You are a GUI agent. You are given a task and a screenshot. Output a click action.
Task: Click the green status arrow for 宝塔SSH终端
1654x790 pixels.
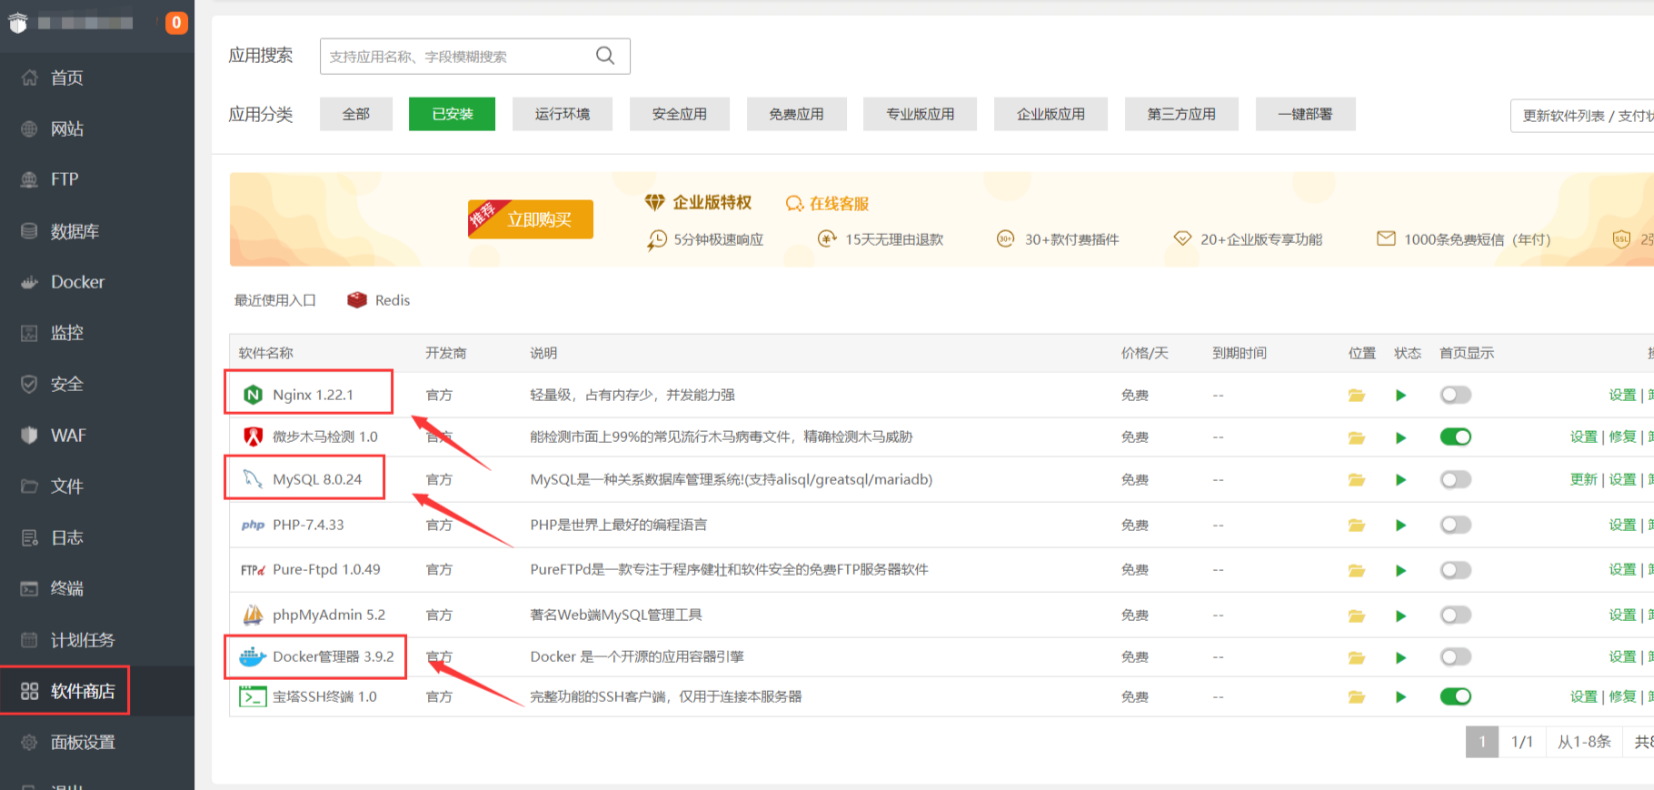coord(1401,697)
